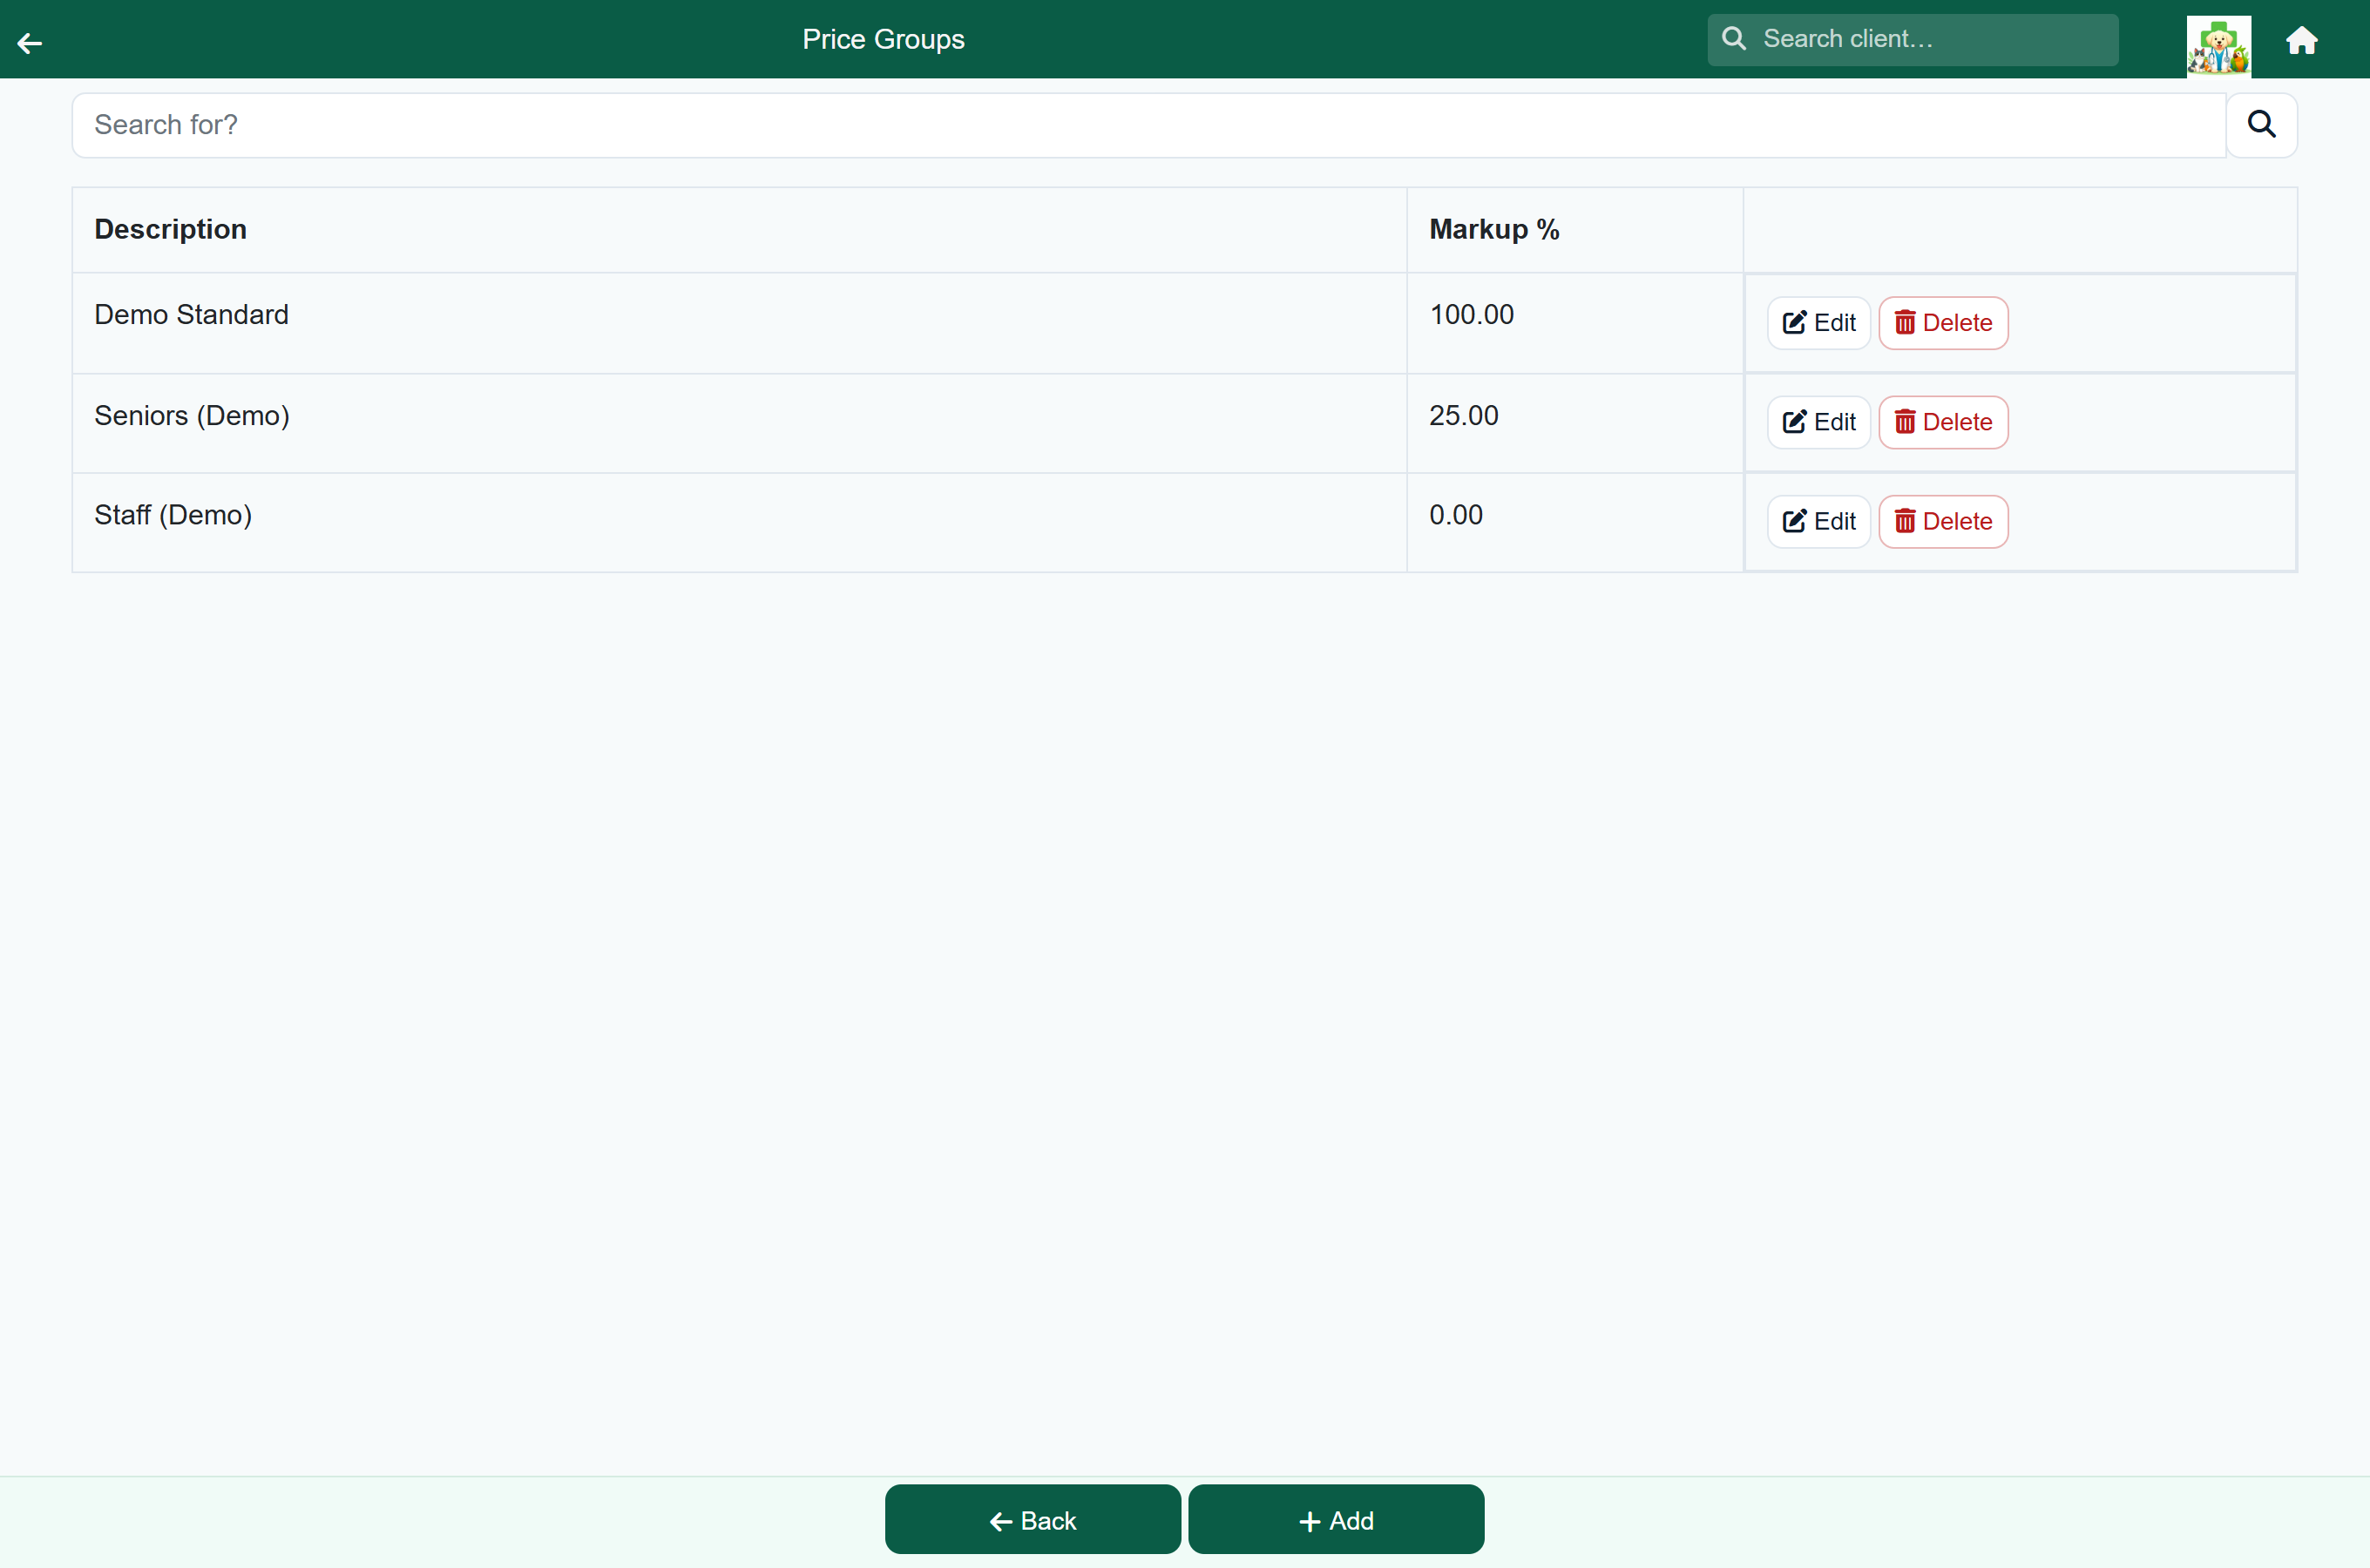Click the search magnifier button

pos(2261,125)
